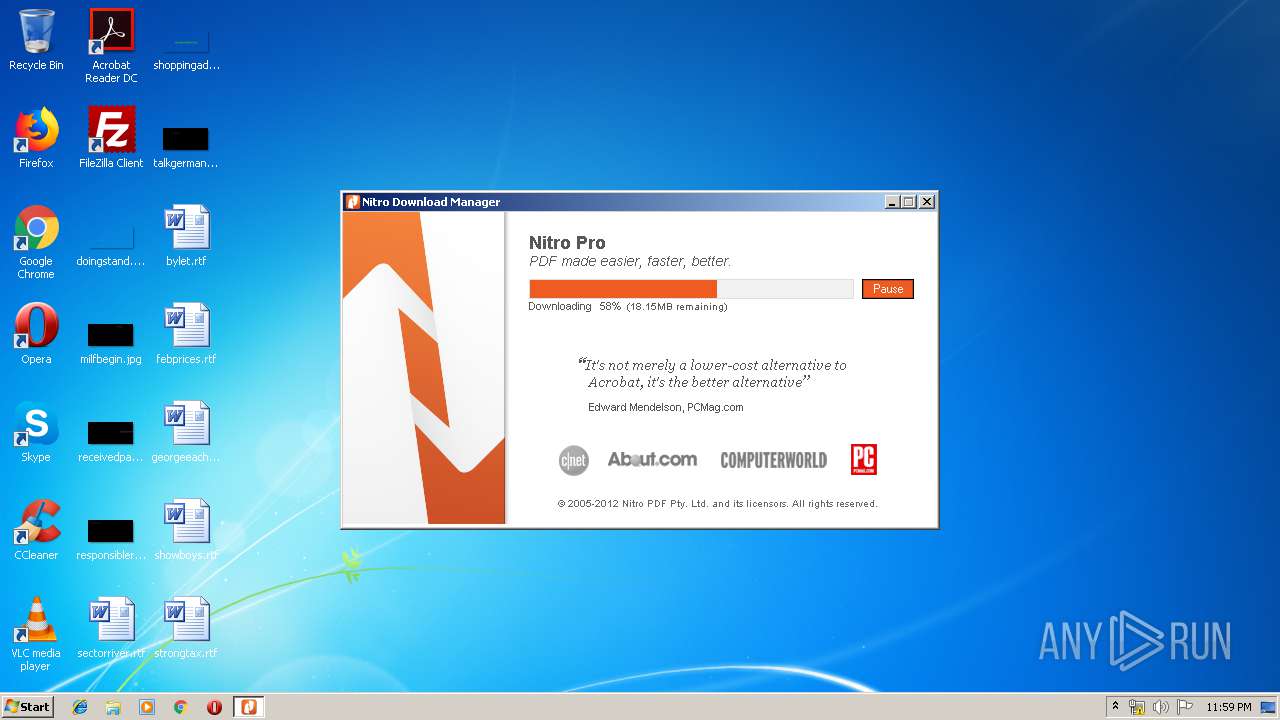Viewport: 1280px width, 720px height.
Task: Select the VLC media player shortcut
Action: pyautogui.click(x=36, y=634)
